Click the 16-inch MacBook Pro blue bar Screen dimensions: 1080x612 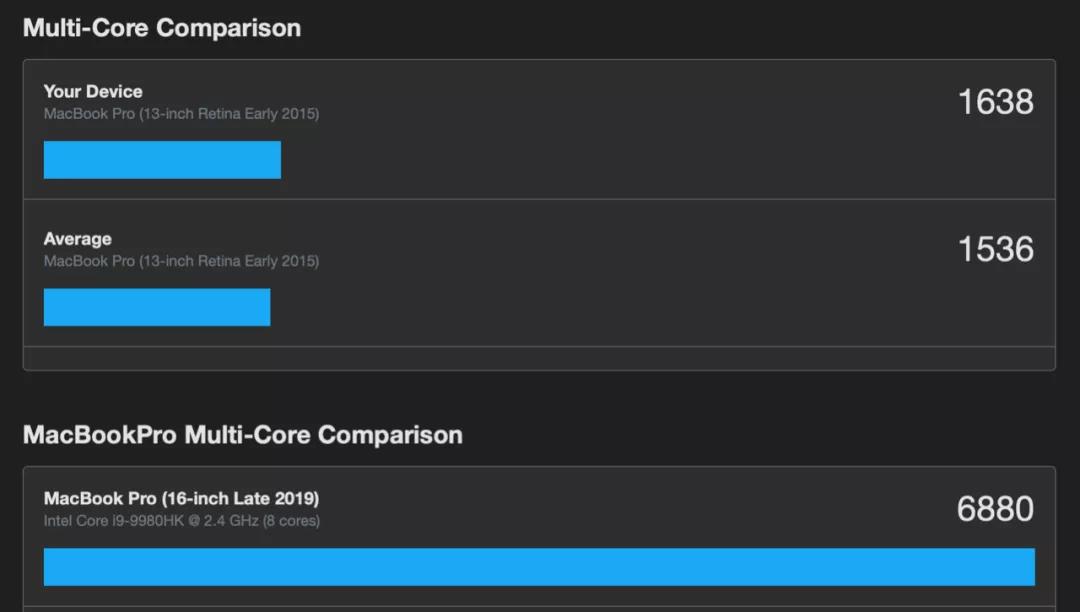click(539, 567)
